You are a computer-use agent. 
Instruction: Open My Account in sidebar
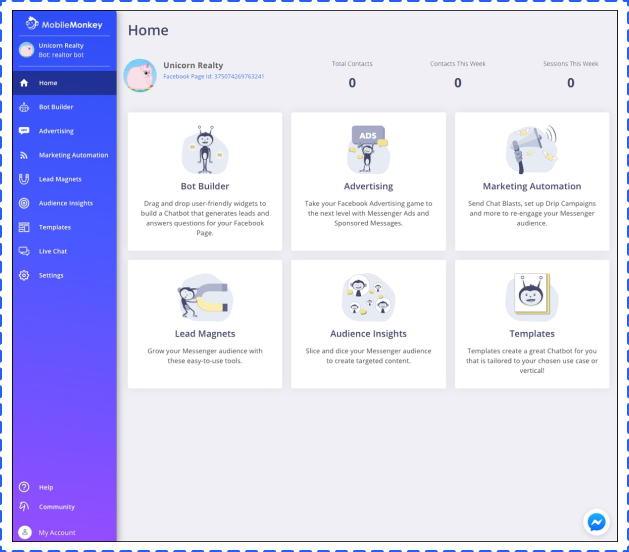pyautogui.click(x=57, y=533)
